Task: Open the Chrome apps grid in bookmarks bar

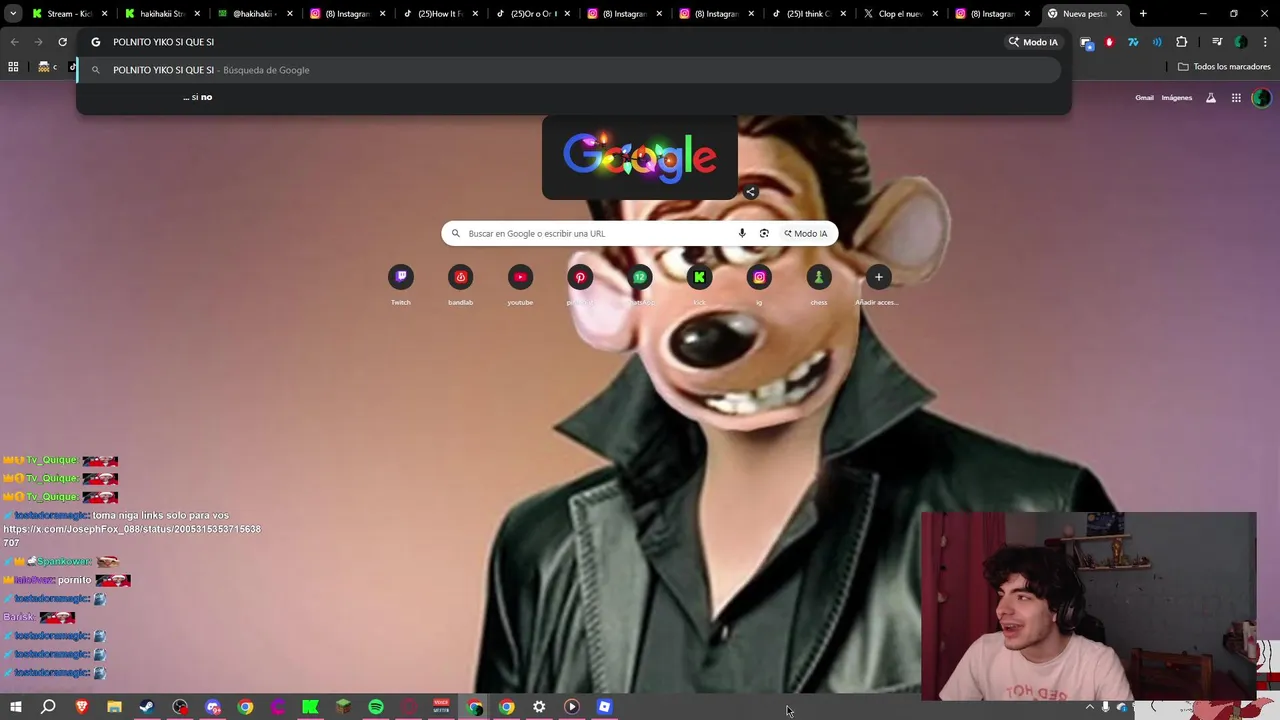Action: point(13,67)
